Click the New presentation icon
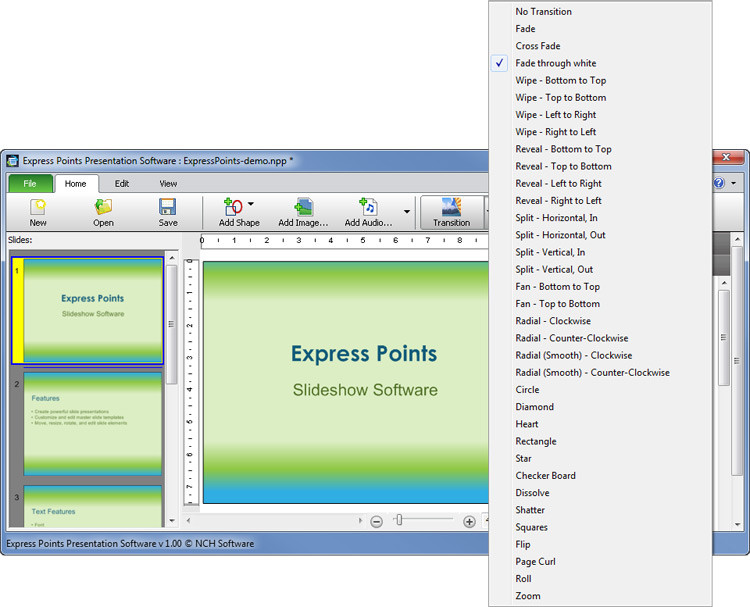The height and width of the screenshot is (607, 750). pyautogui.click(x=38, y=207)
